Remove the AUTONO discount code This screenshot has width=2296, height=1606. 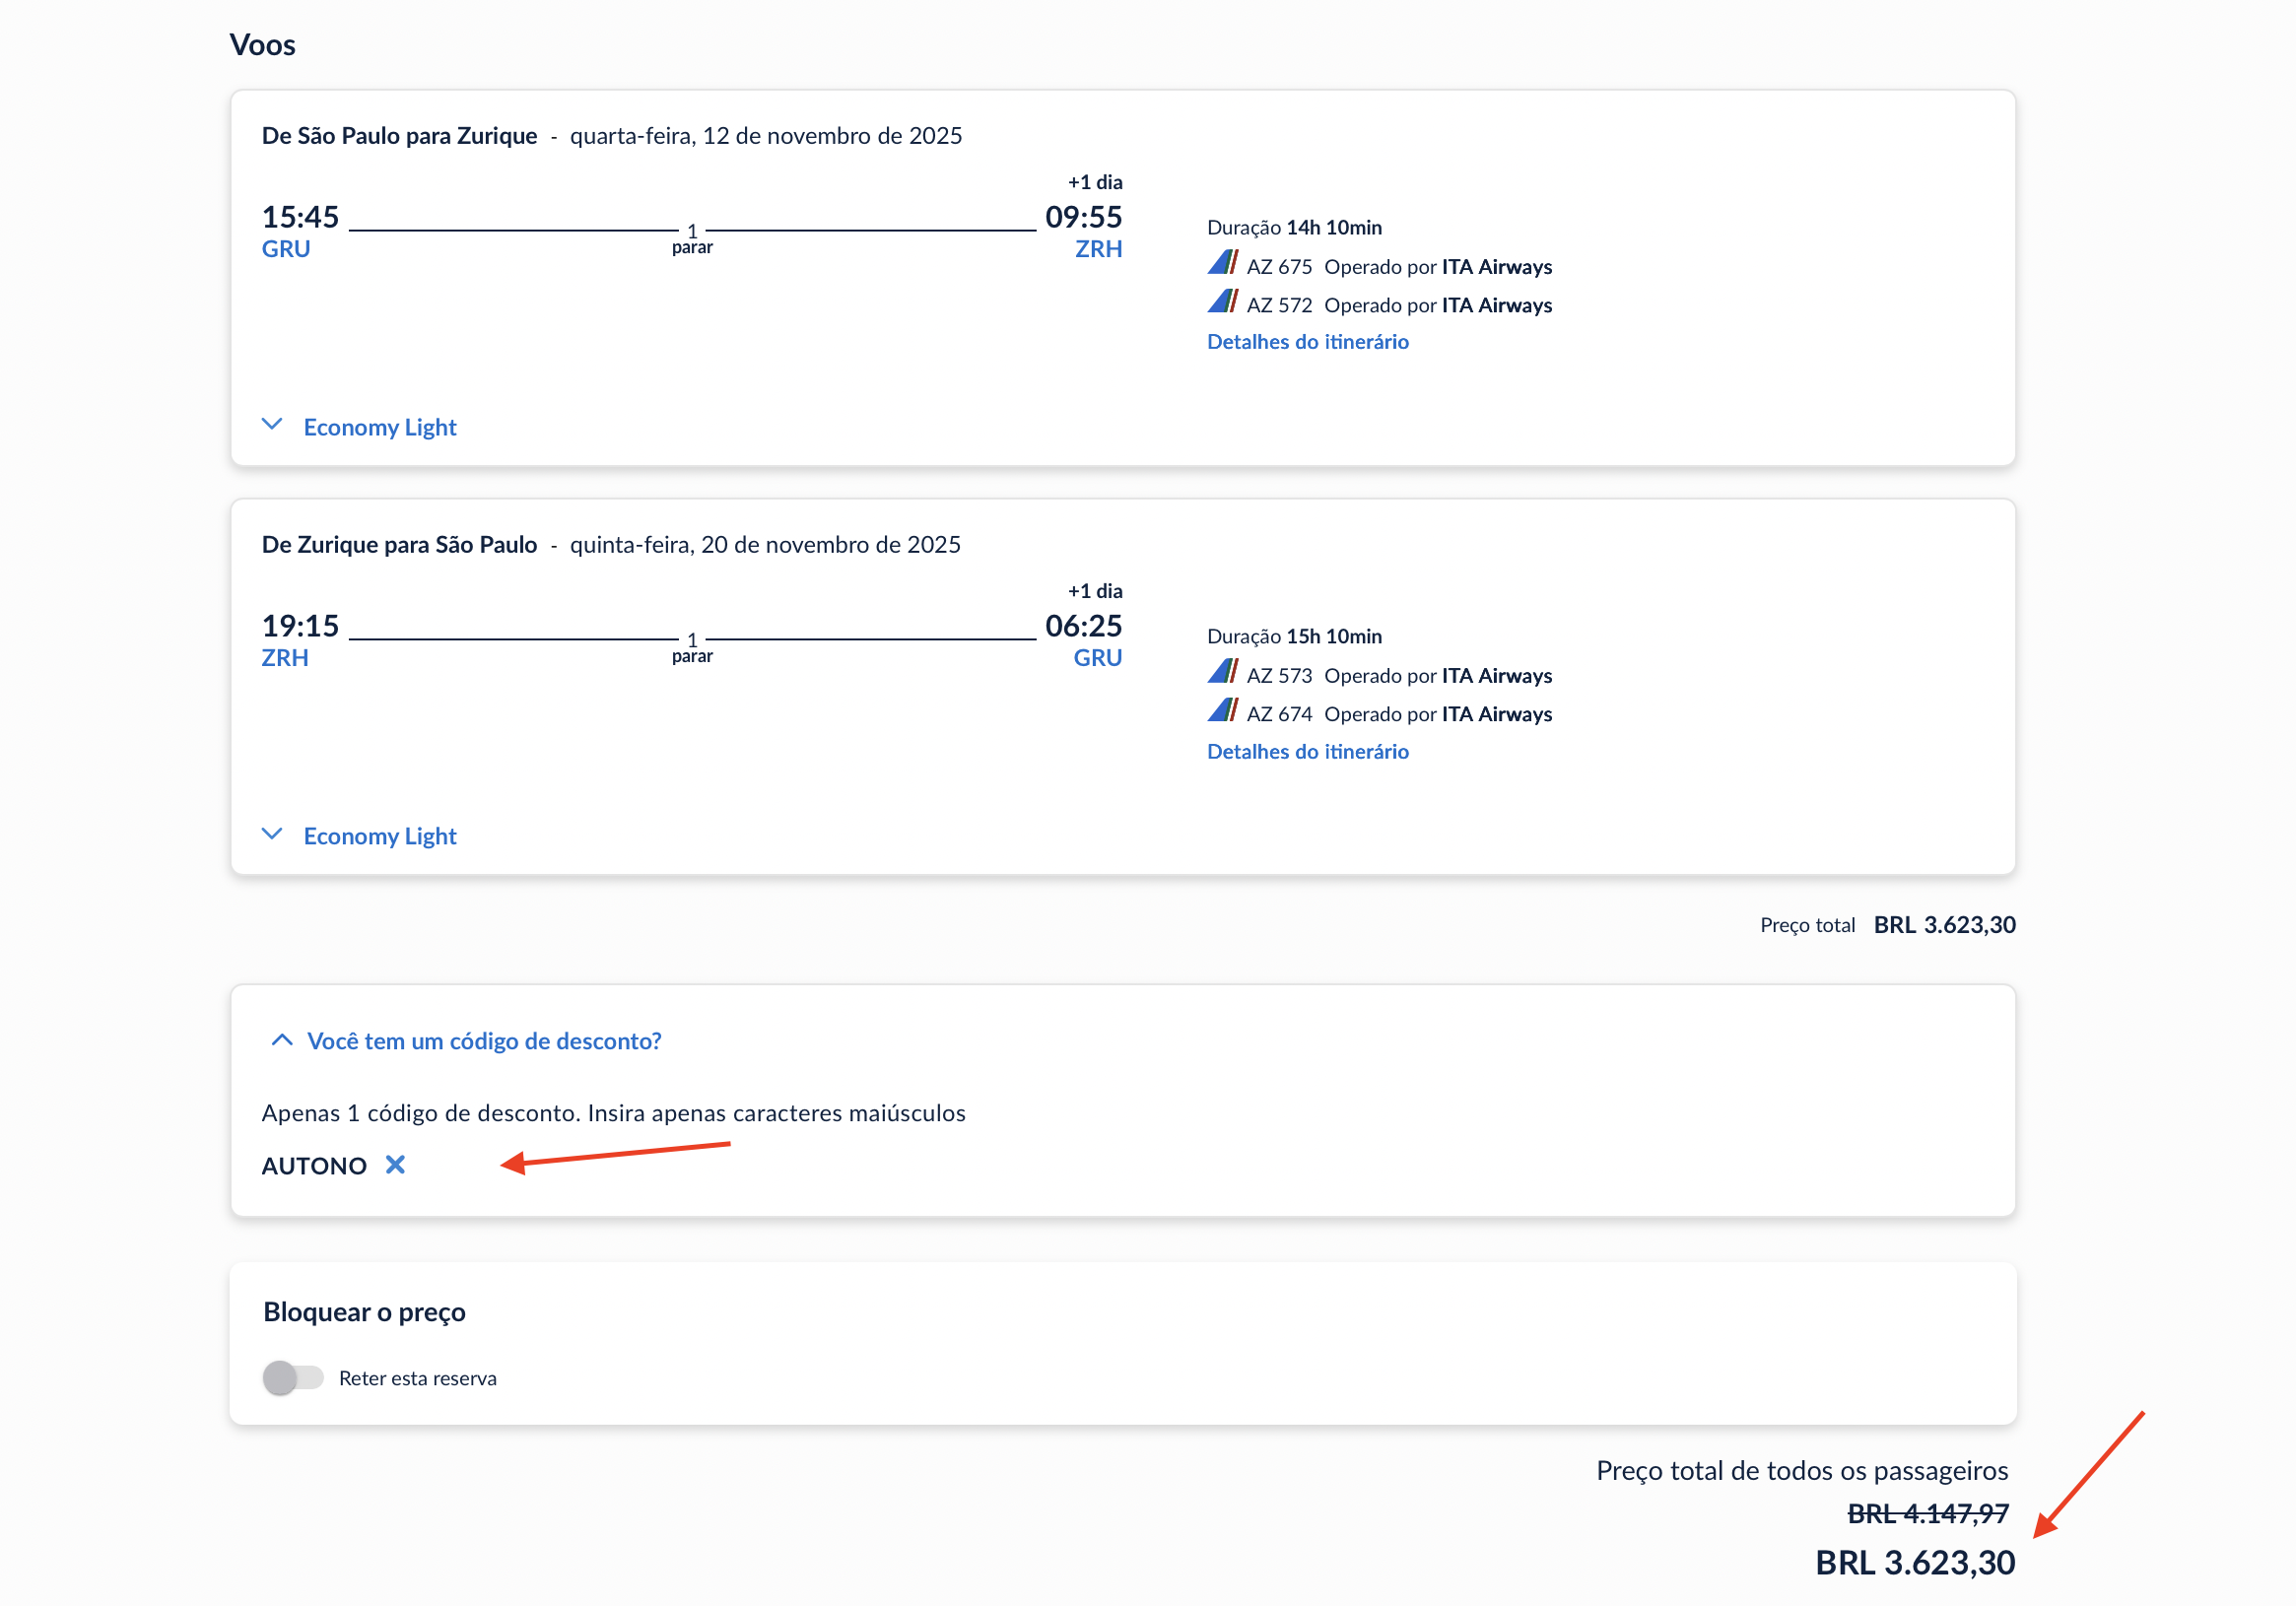click(x=395, y=1165)
